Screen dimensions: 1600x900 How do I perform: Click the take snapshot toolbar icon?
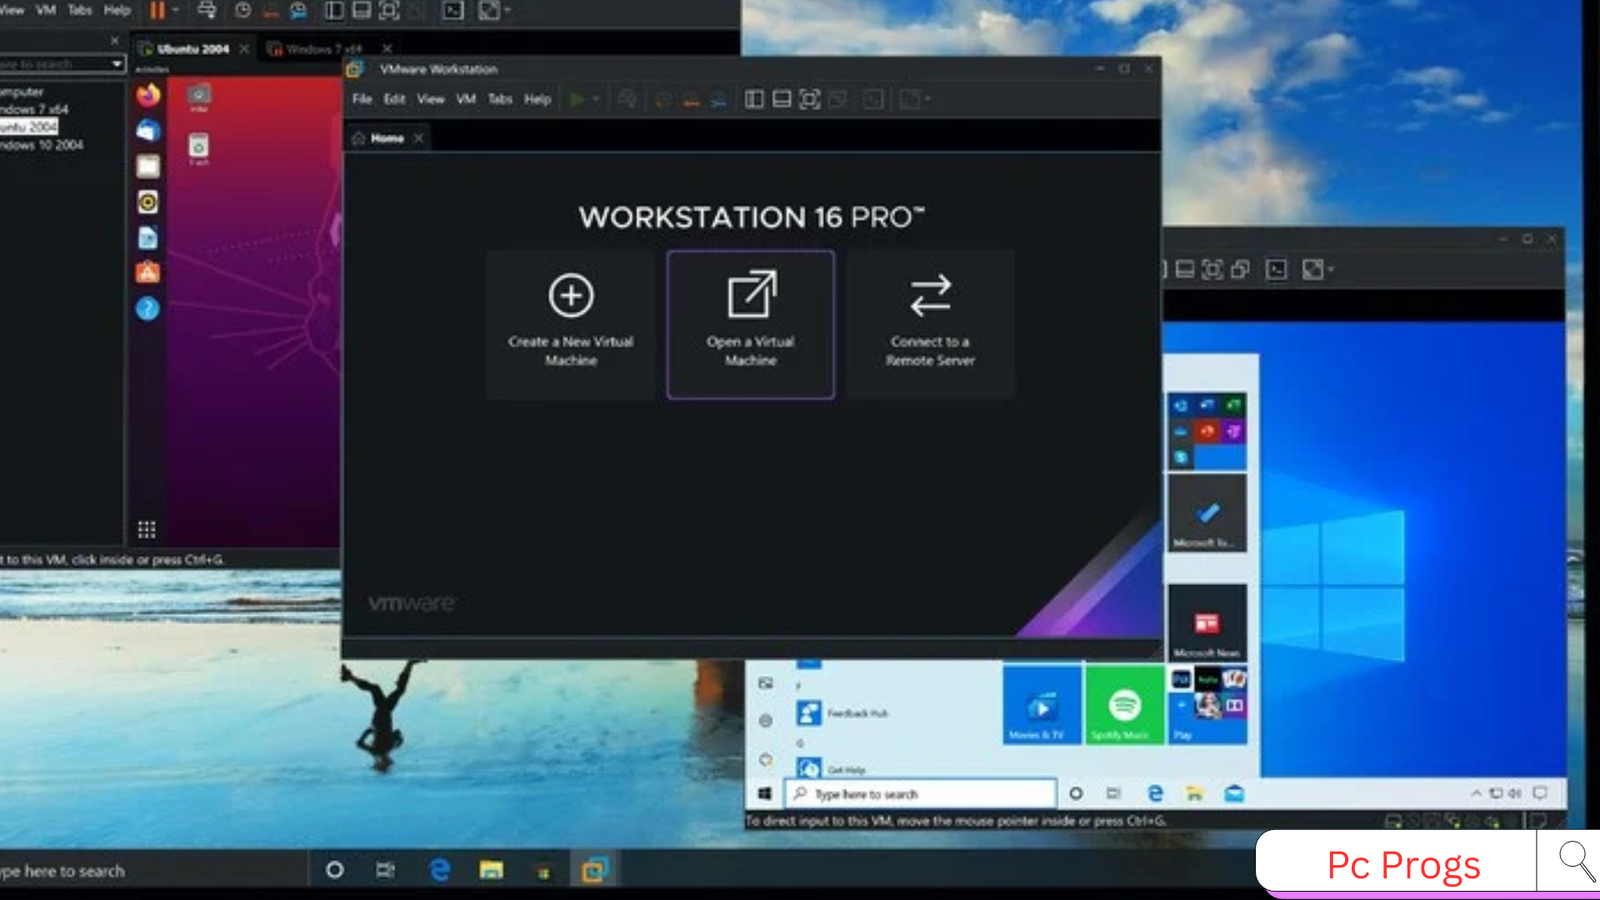pos(662,99)
